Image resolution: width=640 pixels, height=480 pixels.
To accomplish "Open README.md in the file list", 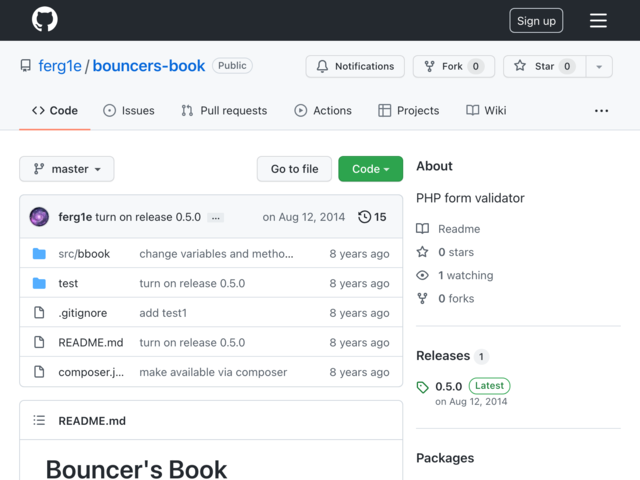I will coord(91,342).
